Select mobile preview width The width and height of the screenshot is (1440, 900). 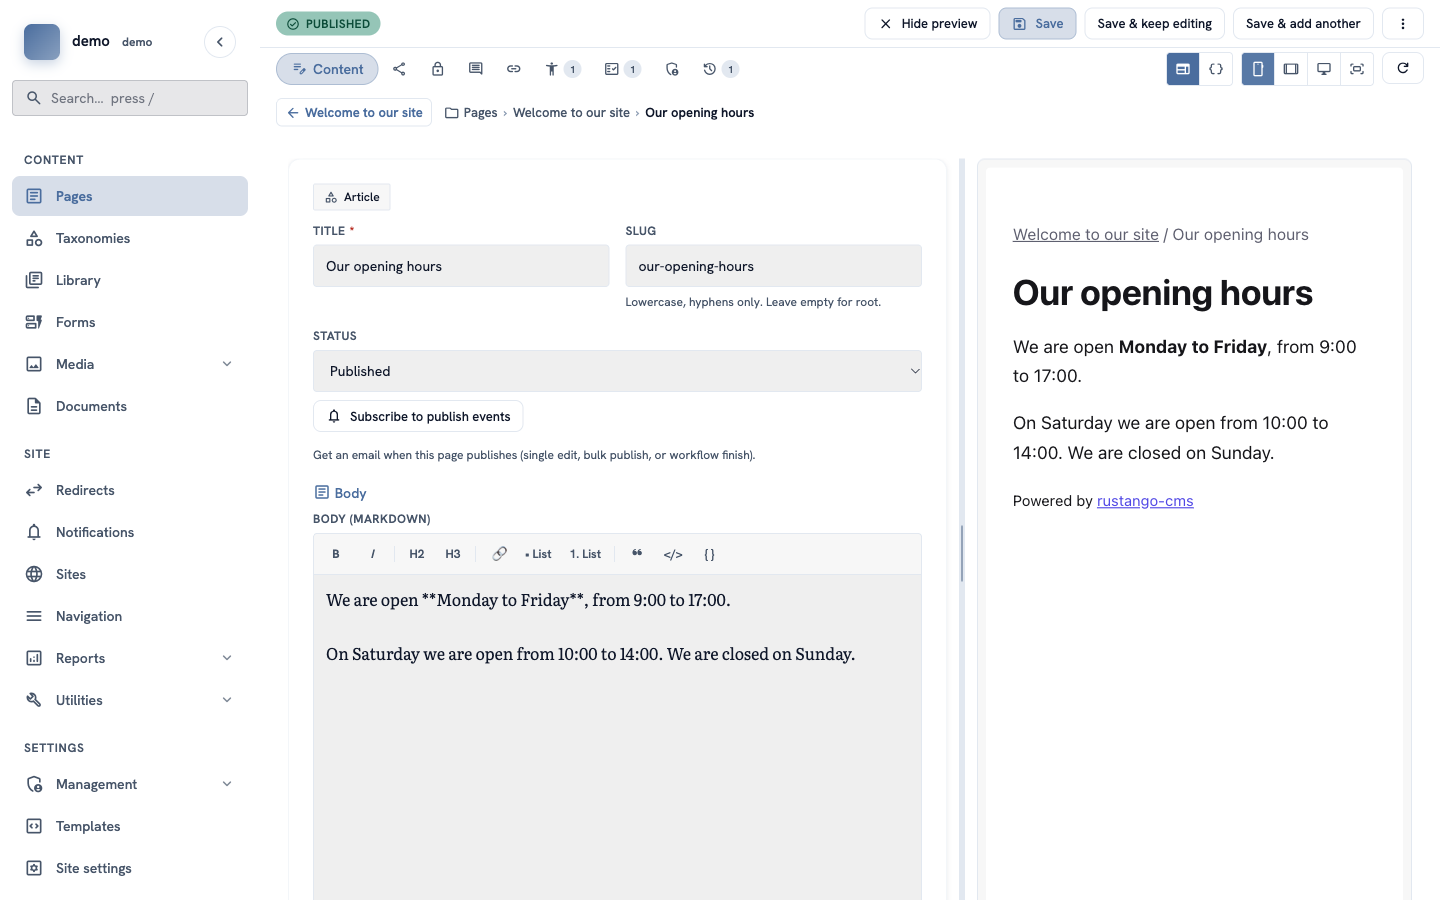[x=1258, y=69]
